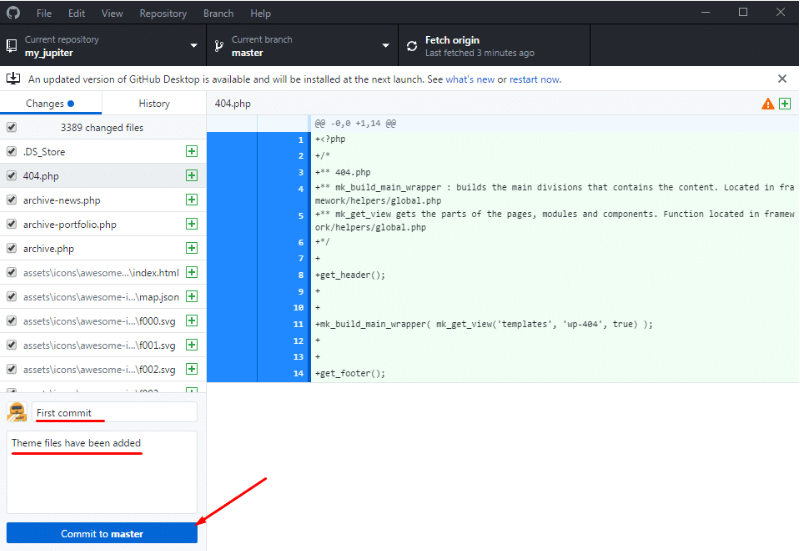Click the added status icon for archive.php
Screen dimensions: 800x551
tap(192, 248)
